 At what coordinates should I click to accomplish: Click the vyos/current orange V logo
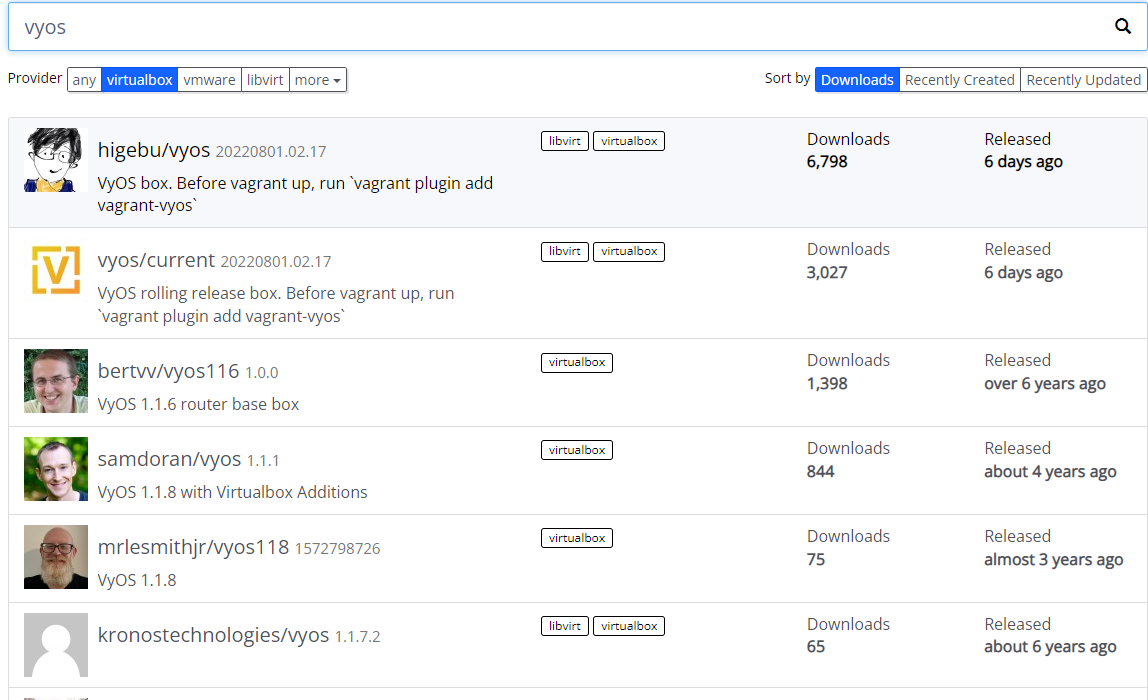[56, 270]
